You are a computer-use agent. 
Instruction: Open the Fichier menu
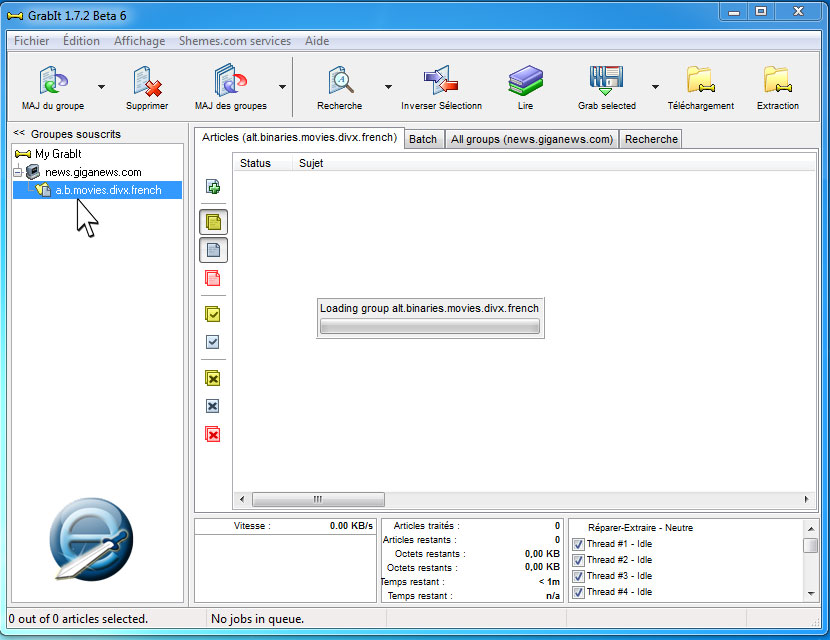[31, 41]
